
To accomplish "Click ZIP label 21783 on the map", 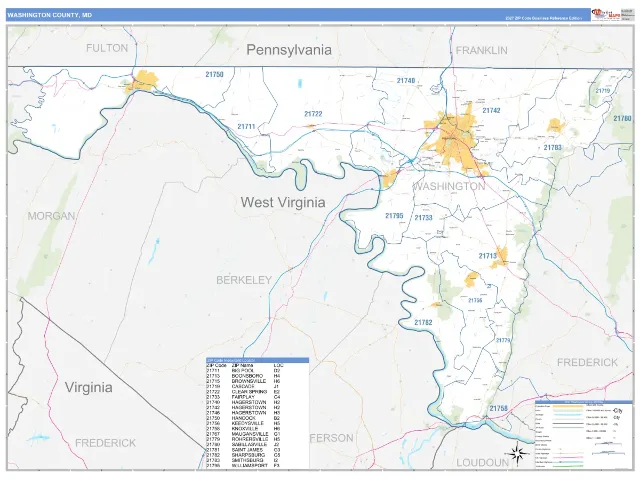I will [553, 147].
